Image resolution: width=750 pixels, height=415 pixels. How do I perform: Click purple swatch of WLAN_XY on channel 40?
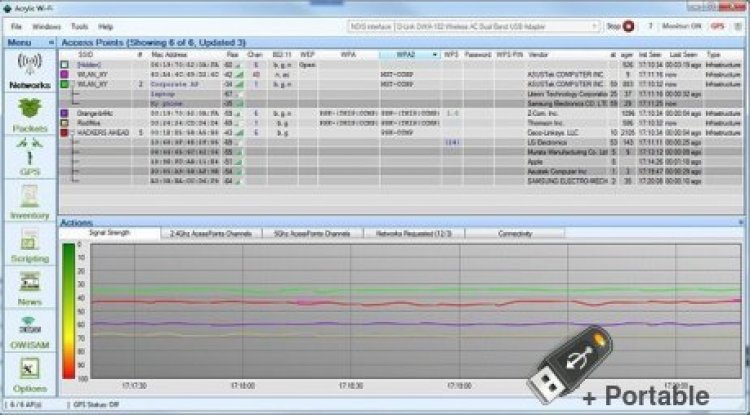pyautogui.click(x=65, y=75)
